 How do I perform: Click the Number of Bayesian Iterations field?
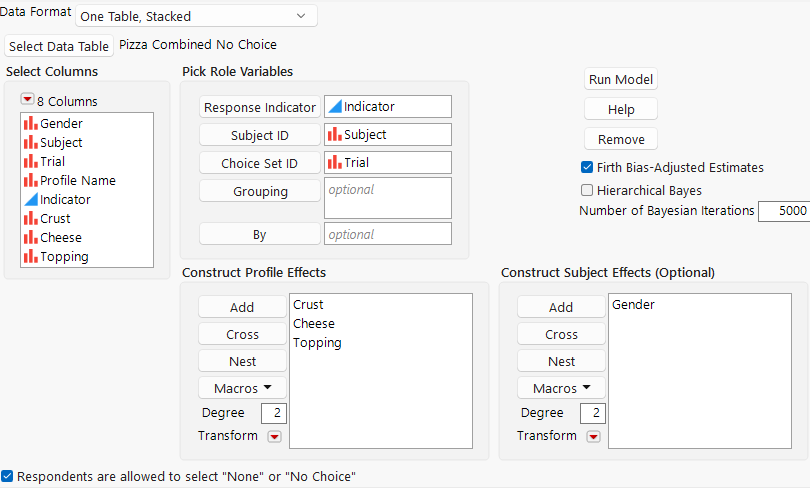(782, 211)
